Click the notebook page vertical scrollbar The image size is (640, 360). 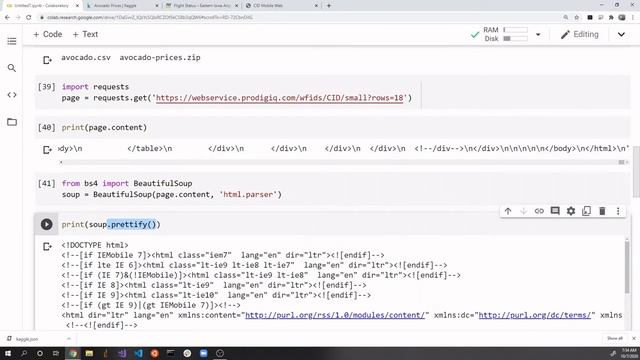click(x=636, y=171)
